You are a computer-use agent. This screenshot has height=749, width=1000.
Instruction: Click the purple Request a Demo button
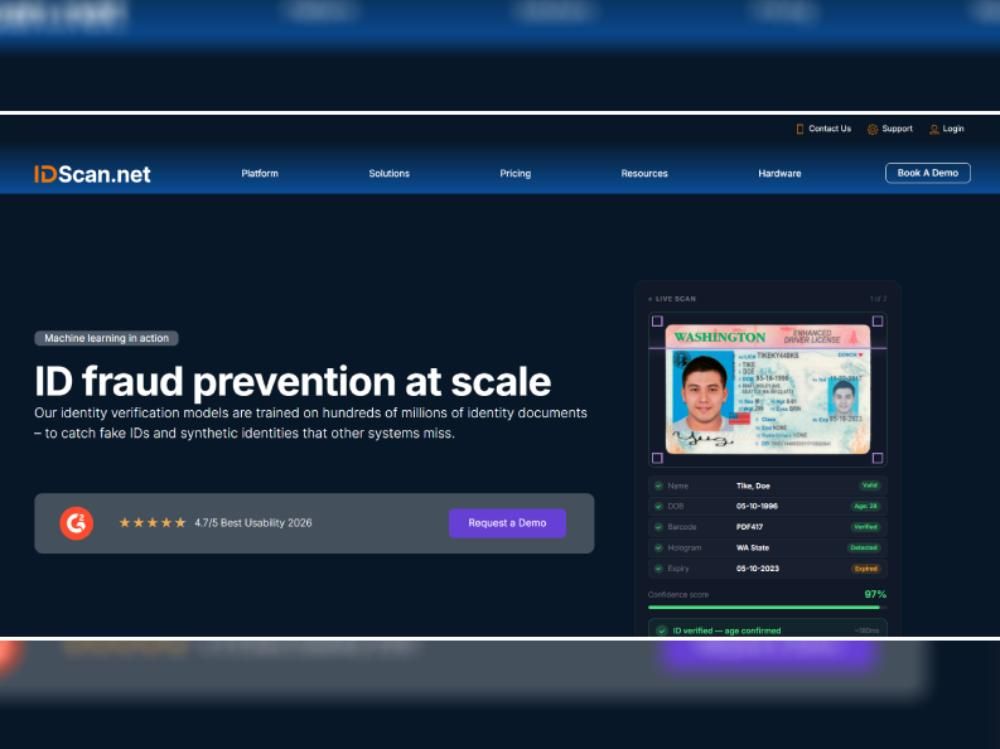tap(508, 523)
